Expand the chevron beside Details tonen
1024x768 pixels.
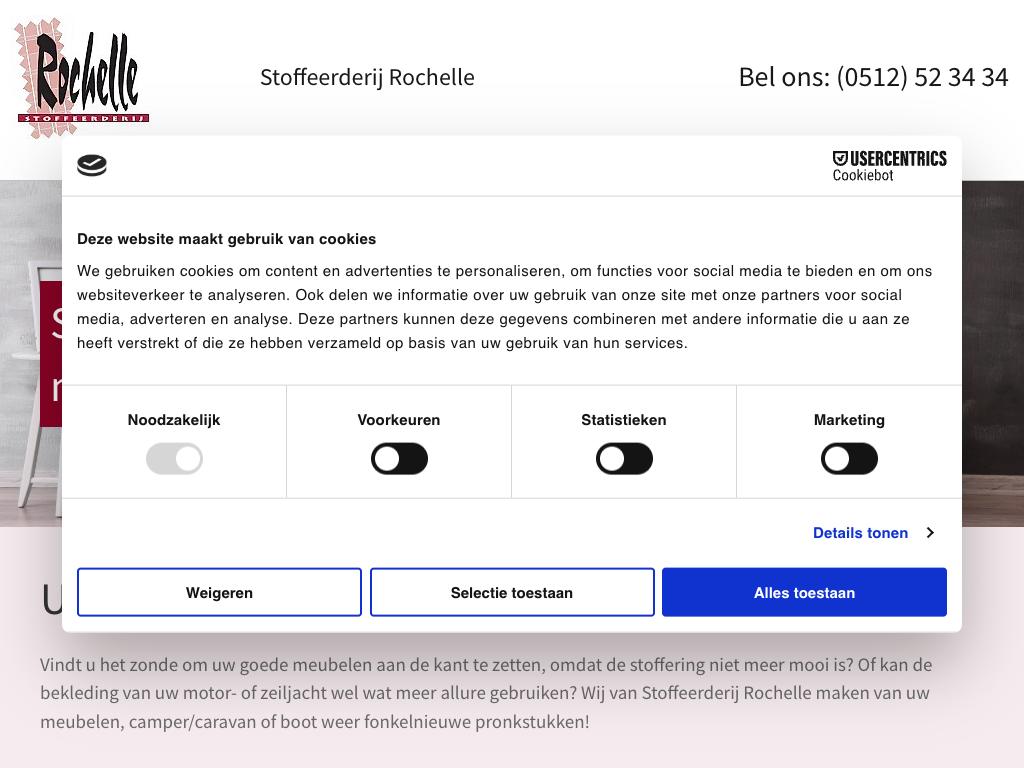930,533
